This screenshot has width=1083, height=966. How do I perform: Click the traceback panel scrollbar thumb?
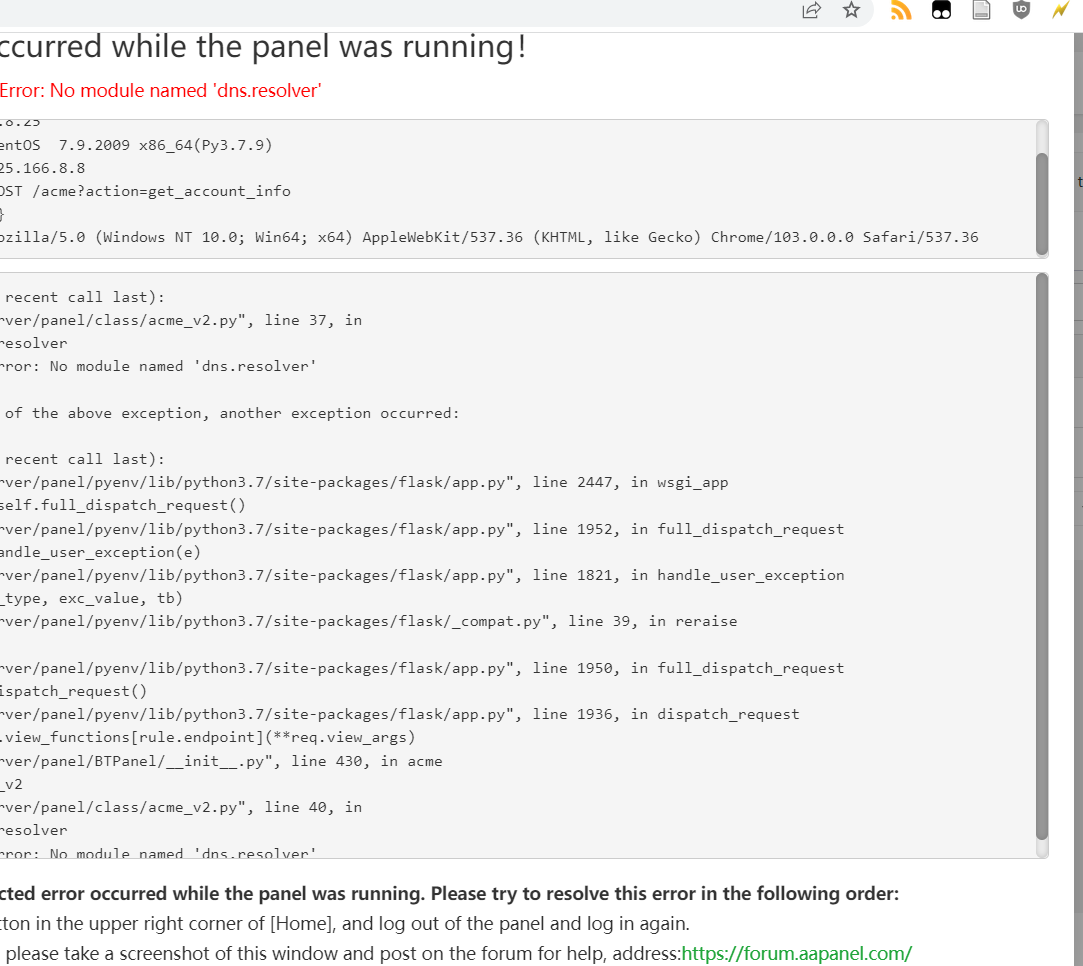(1041, 555)
